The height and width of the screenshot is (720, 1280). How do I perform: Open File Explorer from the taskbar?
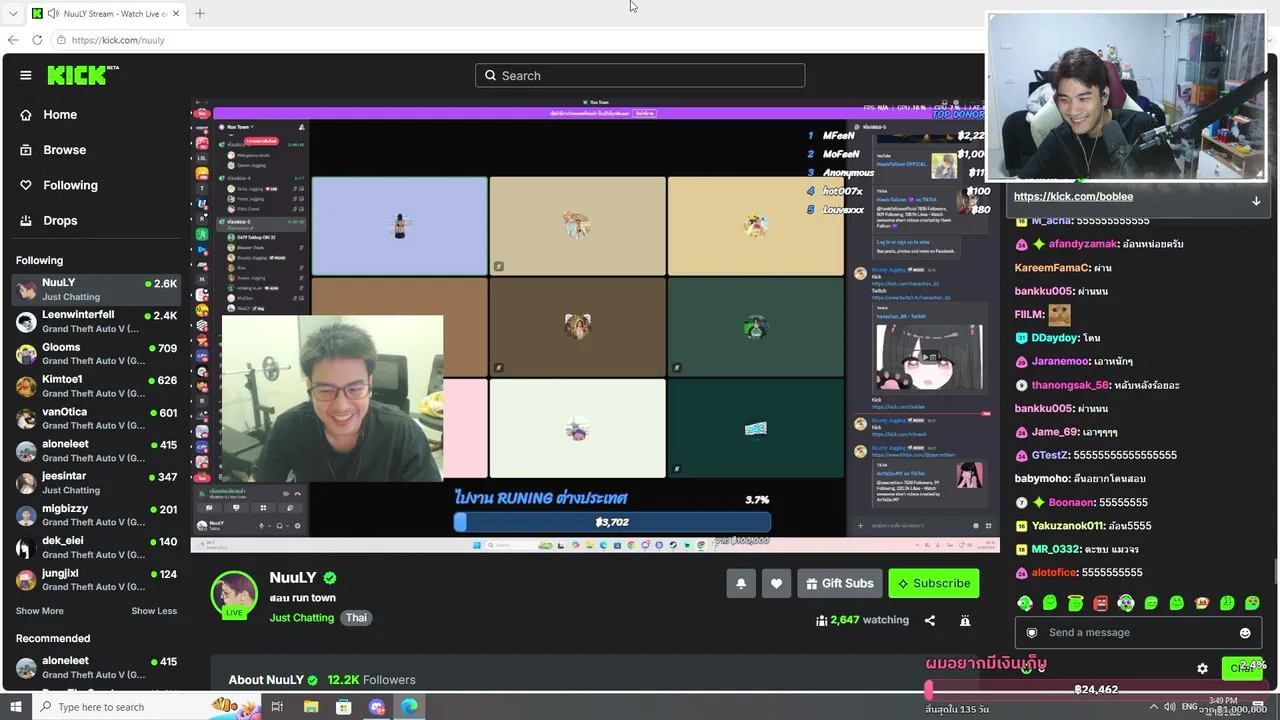311,707
